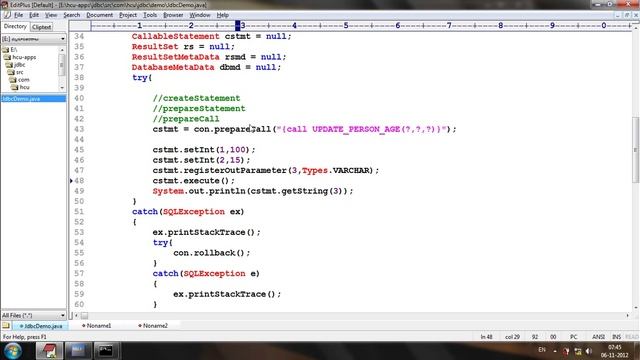Click the second taskbar application icon
The width and height of the screenshot is (640, 360).
coord(78,351)
